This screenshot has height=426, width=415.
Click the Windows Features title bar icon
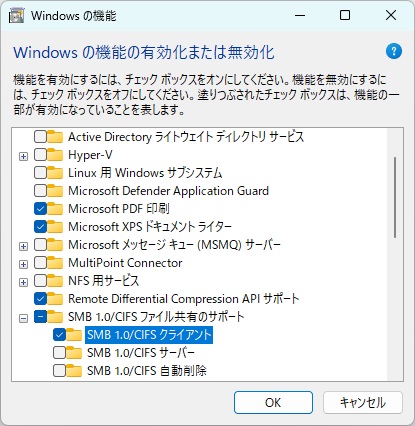pyautogui.click(x=16, y=15)
